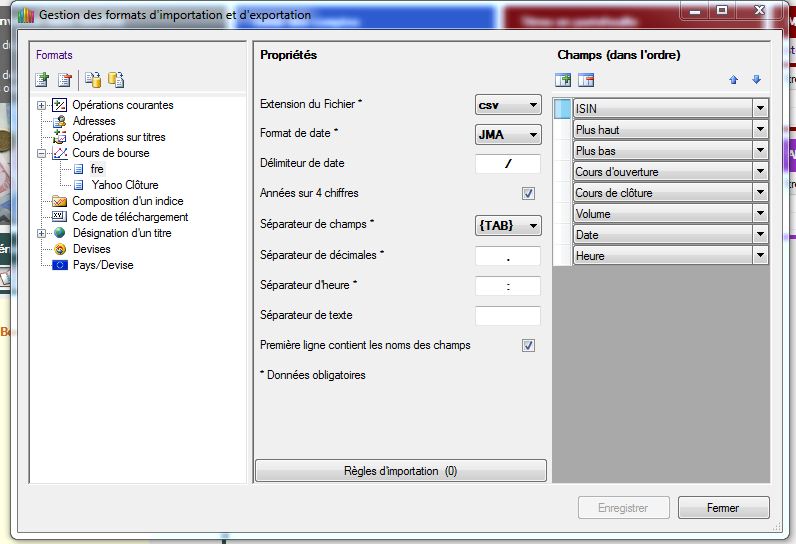796x544 pixels.
Task: Move field up with blue up arrow
Action: click(733, 80)
